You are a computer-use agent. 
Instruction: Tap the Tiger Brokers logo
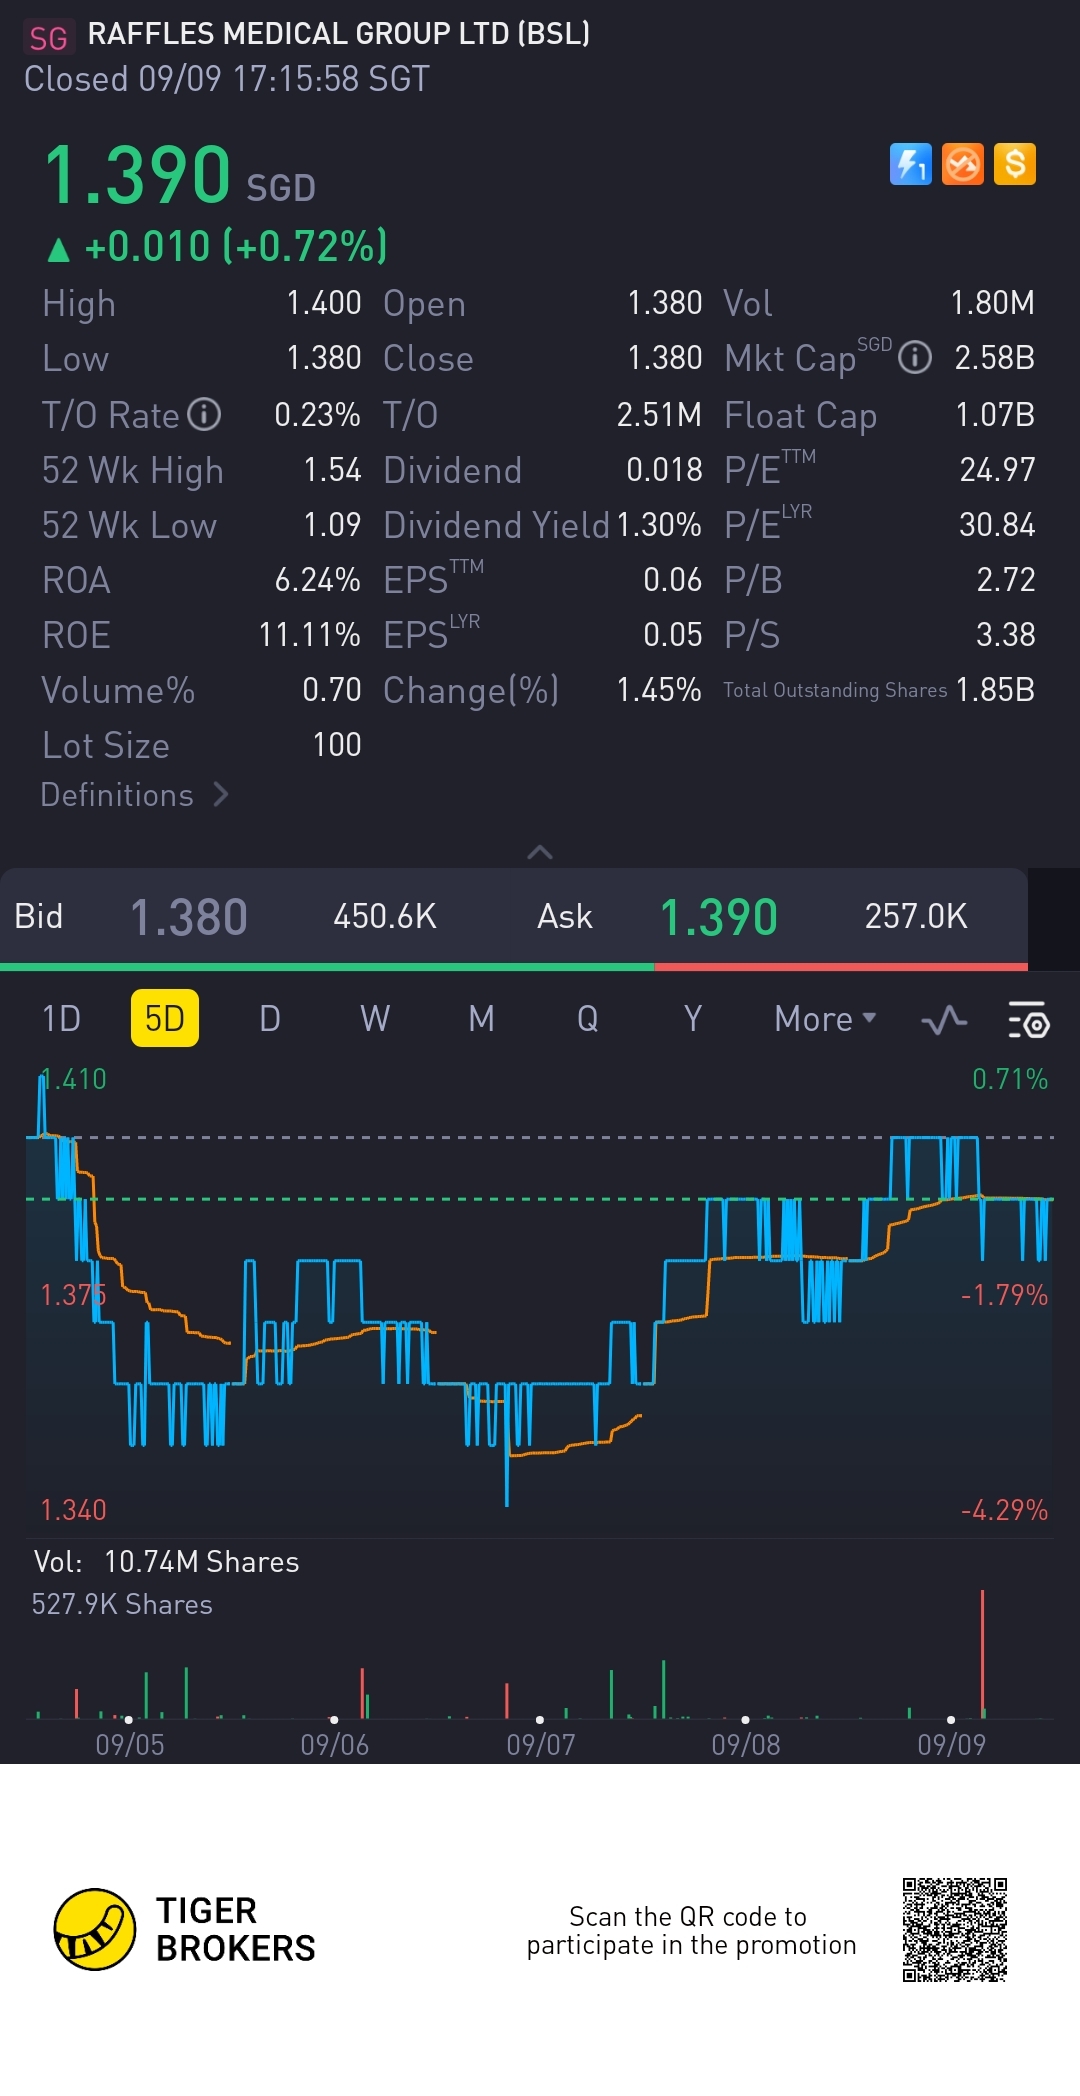click(x=184, y=1930)
